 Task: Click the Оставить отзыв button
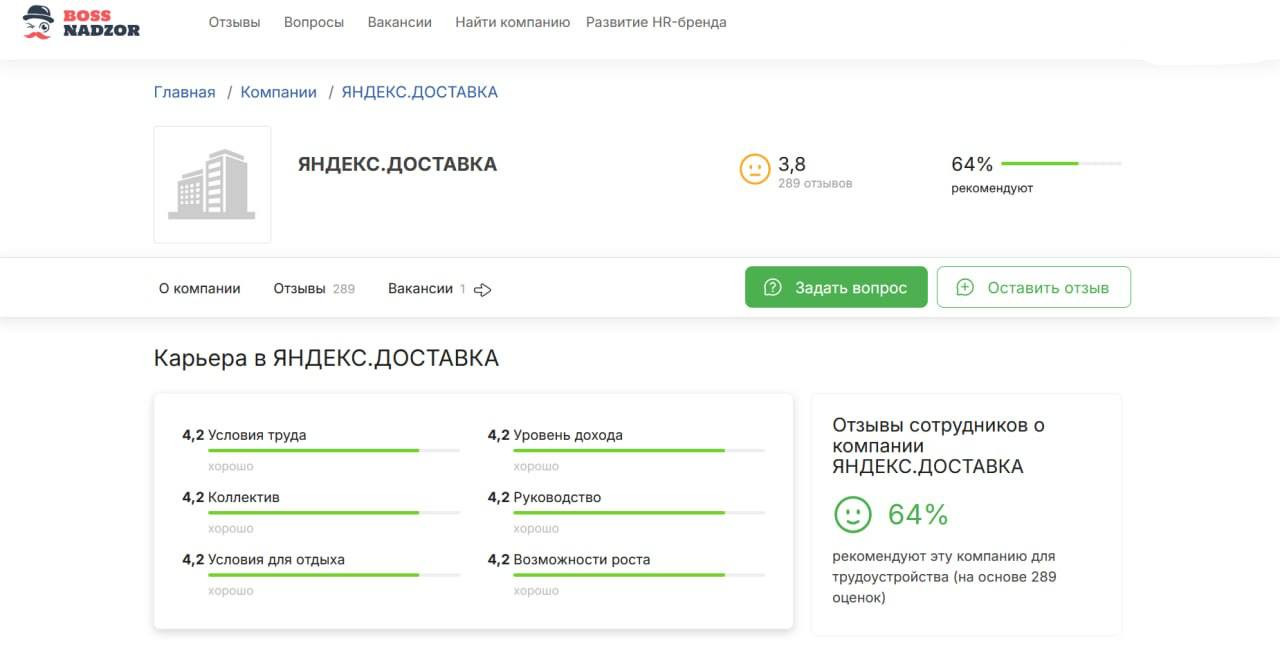1034,287
